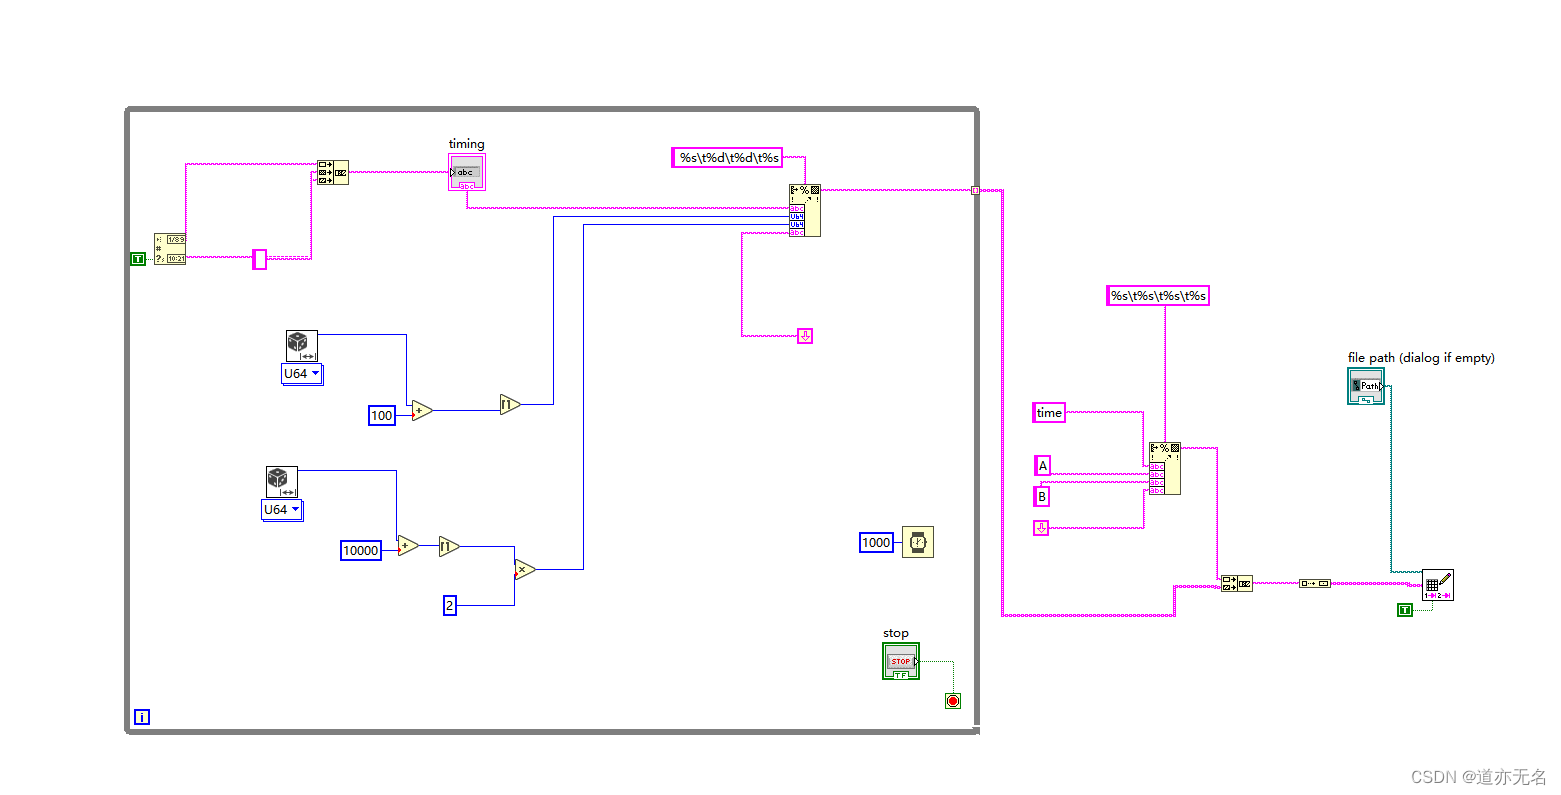
Task: Select the Concatenate Strings node before spreadsheet write
Action: pyautogui.click(x=1237, y=582)
